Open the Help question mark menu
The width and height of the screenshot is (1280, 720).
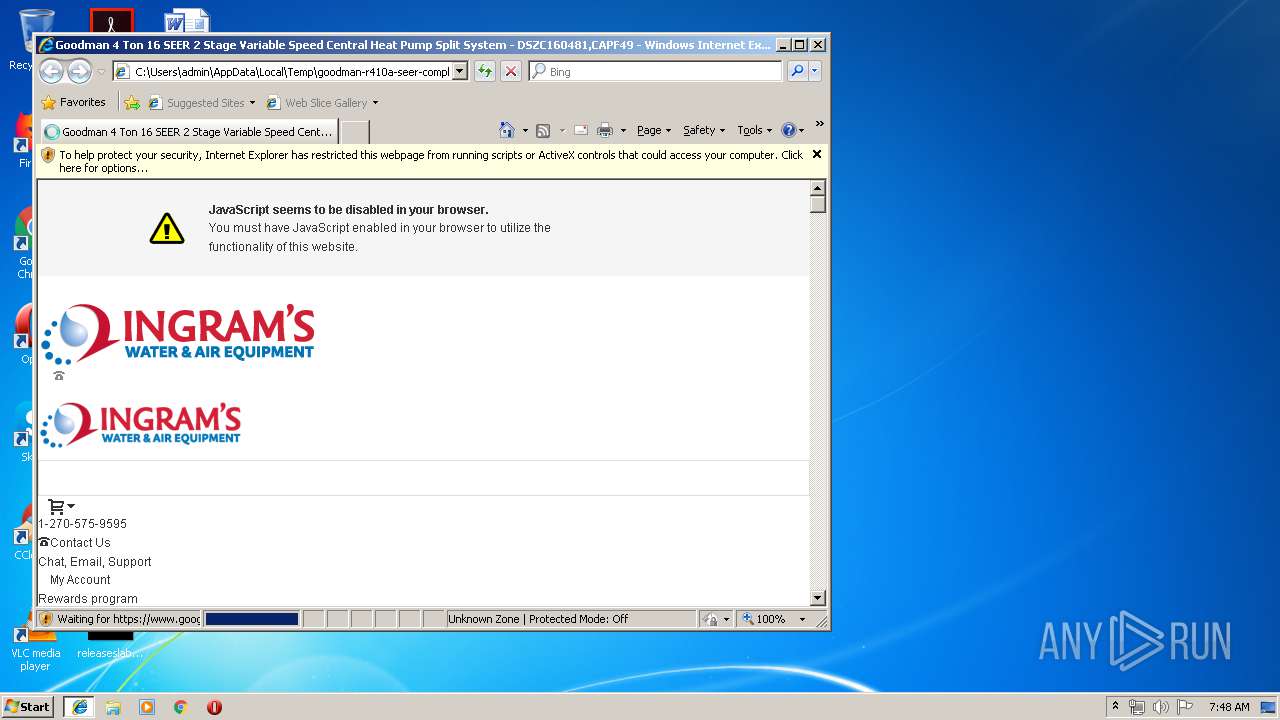[x=793, y=130]
